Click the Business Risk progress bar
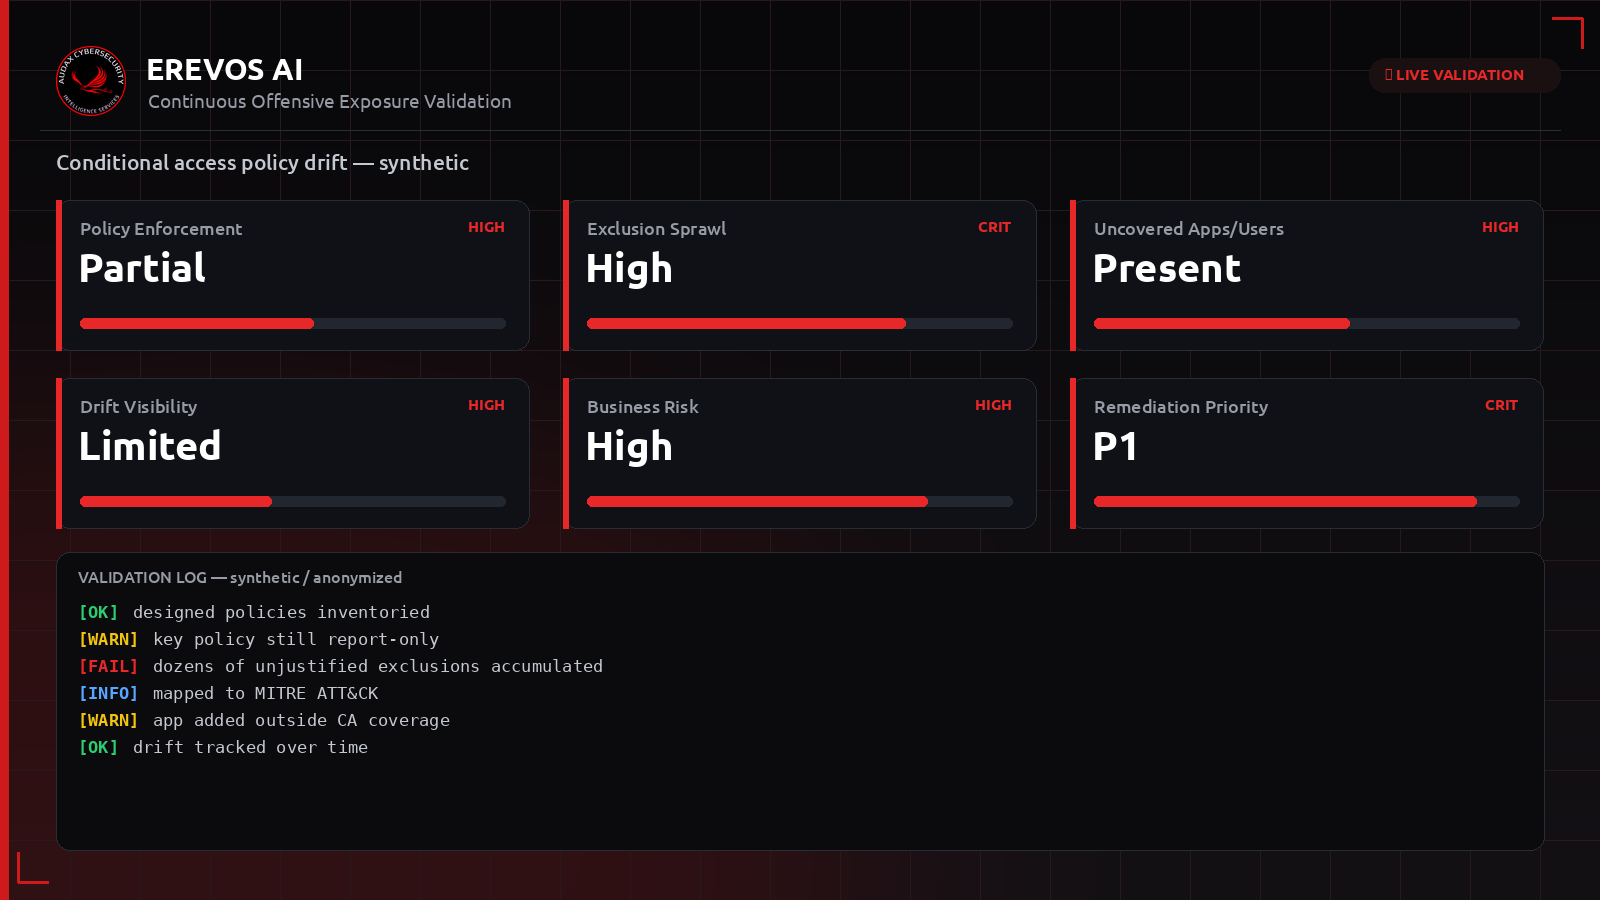Image resolution: width=1600 pixels, height=900 pixels. click(800, 501)
